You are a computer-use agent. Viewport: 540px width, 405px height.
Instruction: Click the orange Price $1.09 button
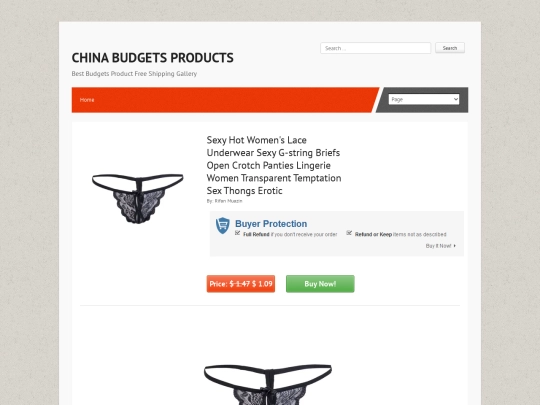coord(241,284)
